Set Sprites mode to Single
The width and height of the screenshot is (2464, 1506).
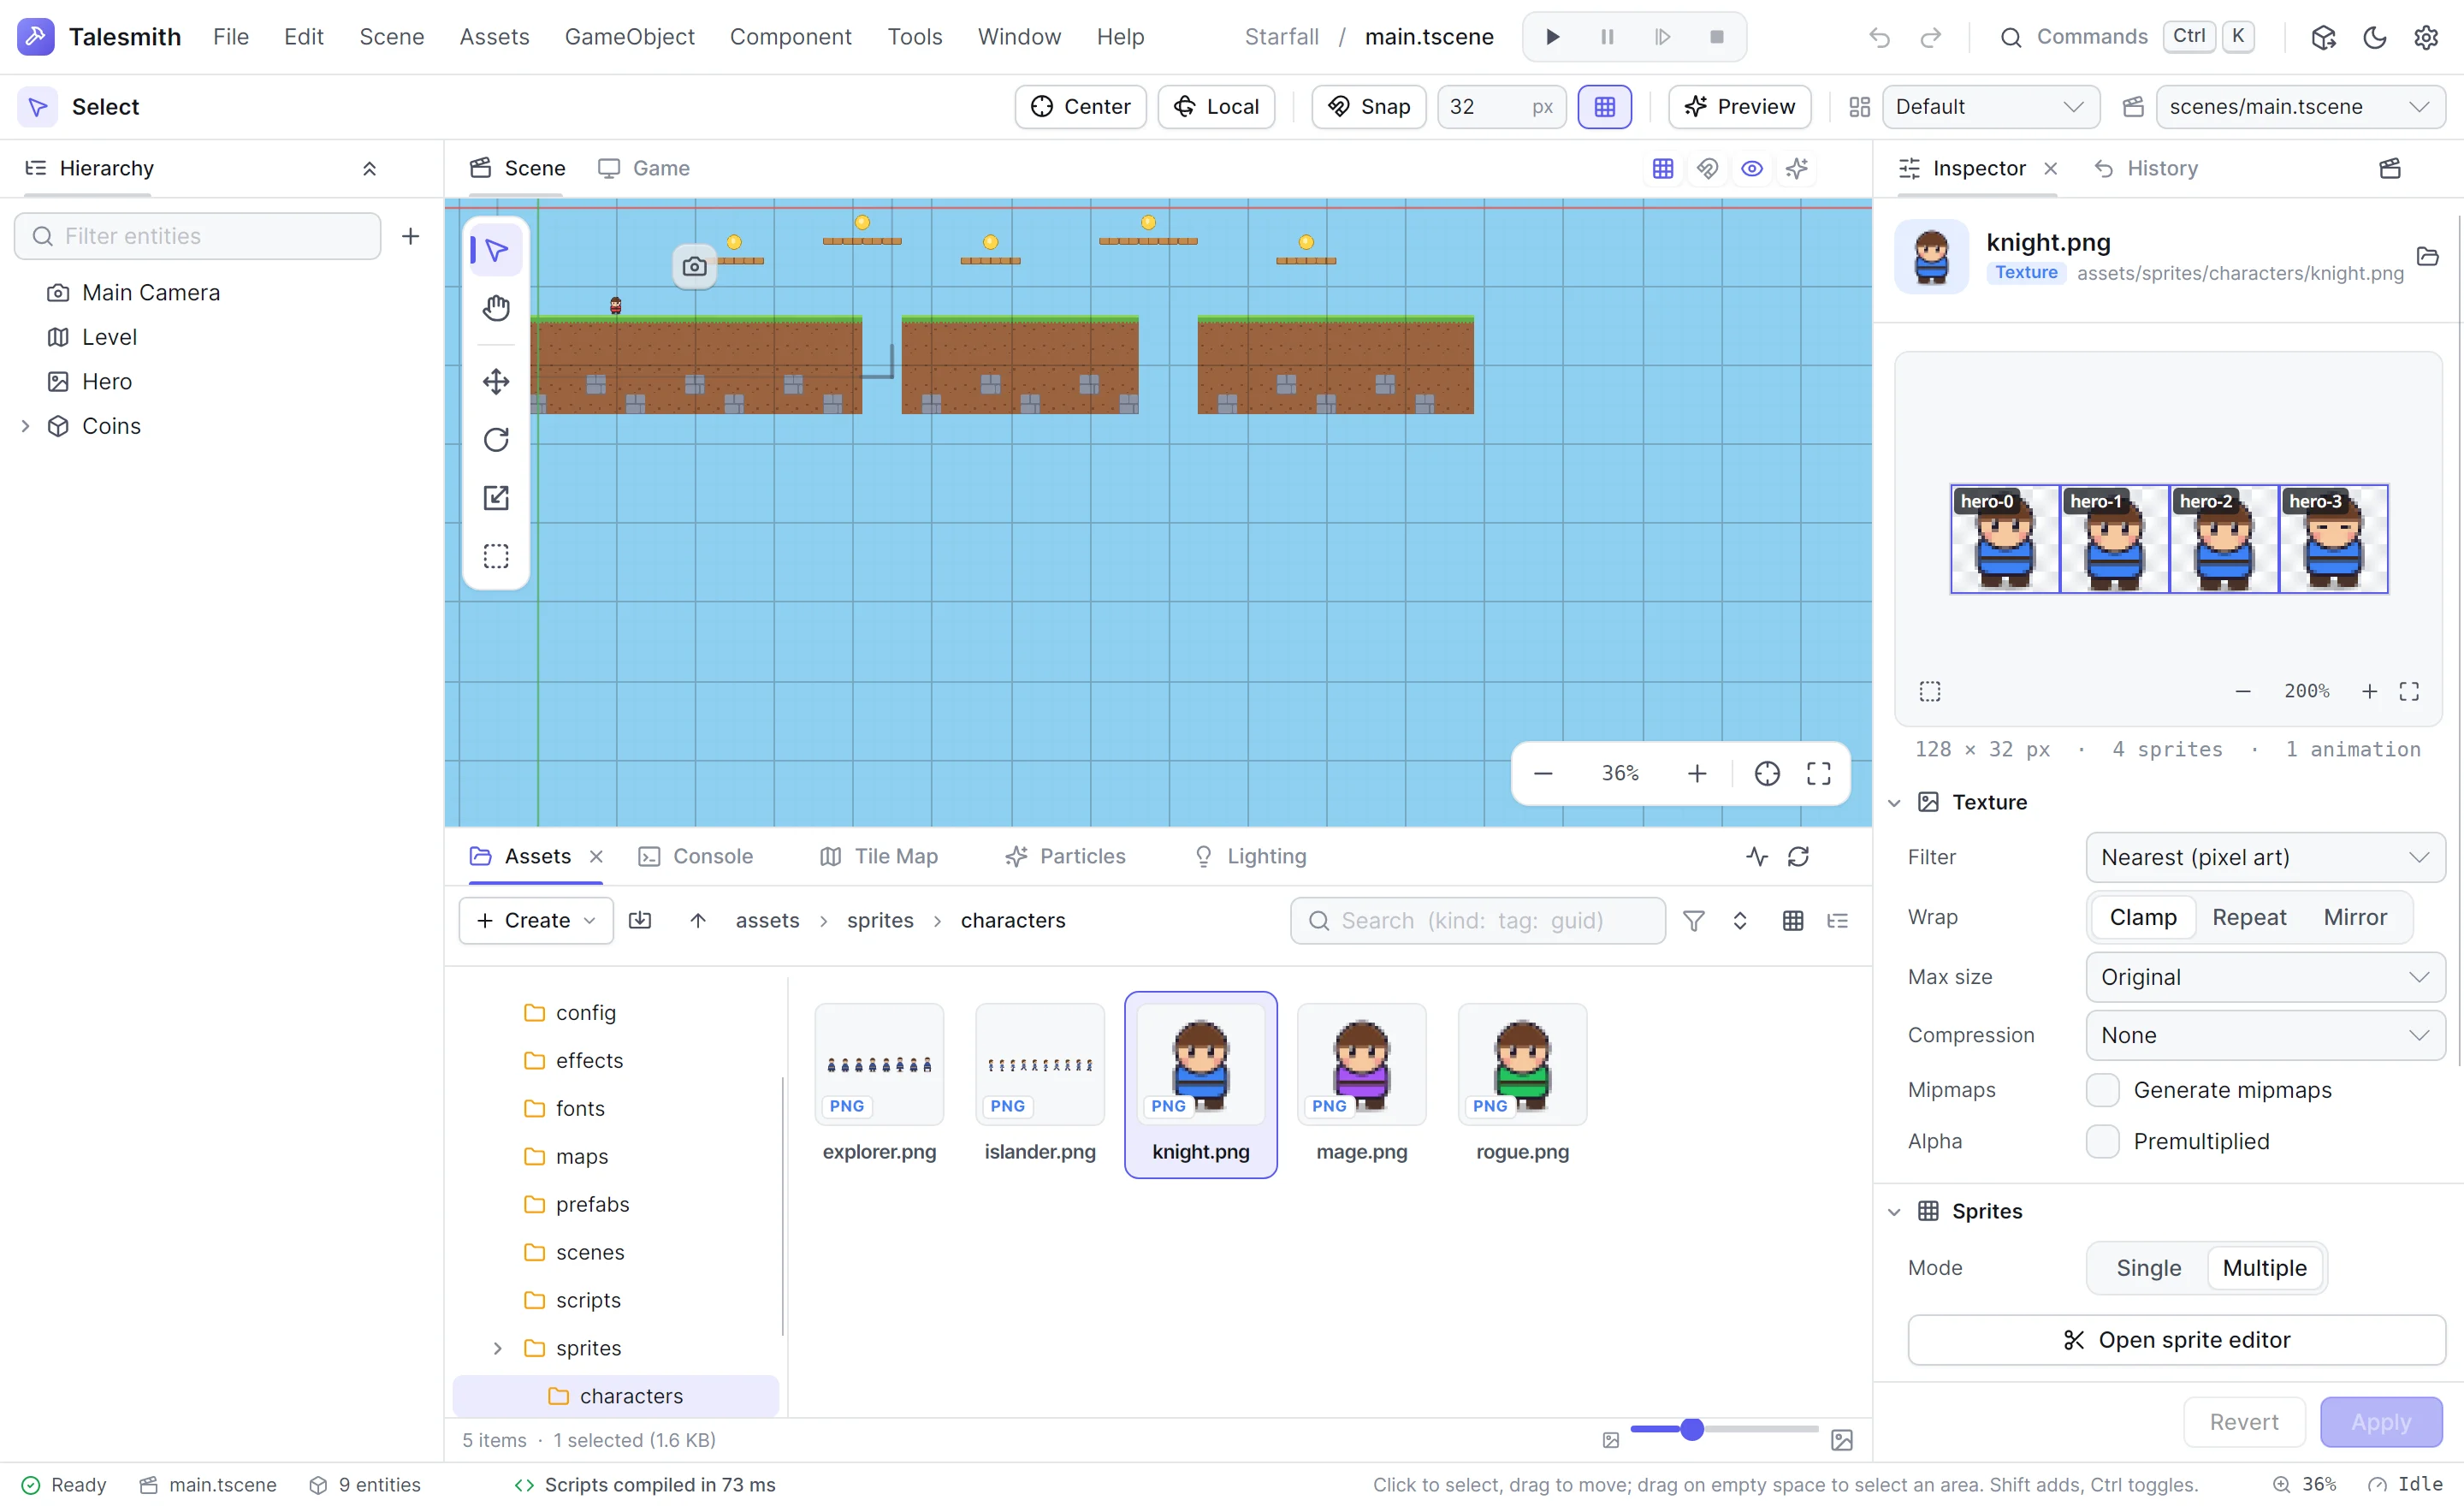coord(2148,1267)
